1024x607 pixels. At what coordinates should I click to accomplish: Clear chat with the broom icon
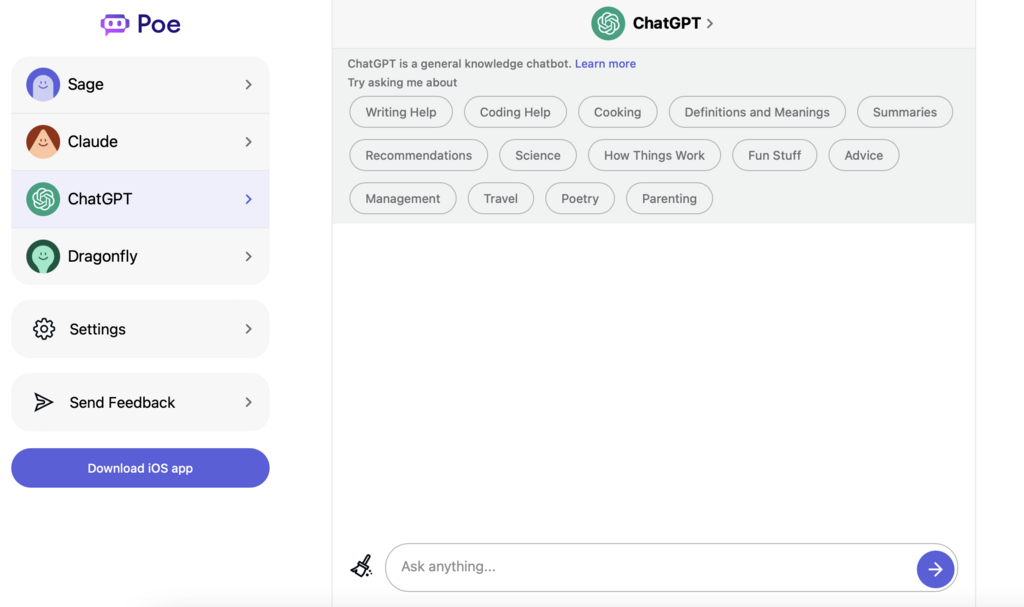click(x=362, y=566)
